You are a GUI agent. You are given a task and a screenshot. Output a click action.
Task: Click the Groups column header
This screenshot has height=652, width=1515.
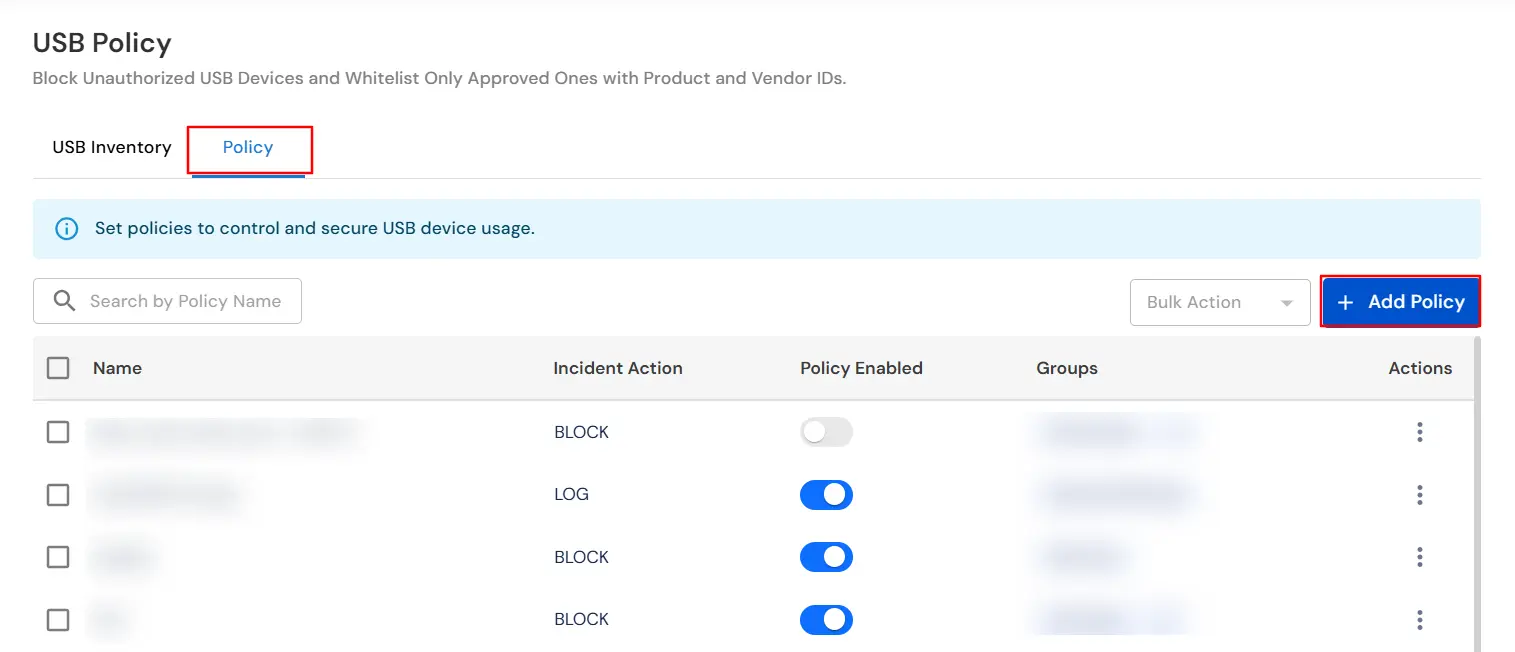coord(1067,368)
